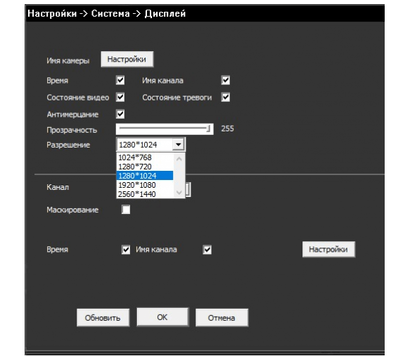Click the 1280*1024 resolution combo field
410x360 pixels.
tap(151, 145)
